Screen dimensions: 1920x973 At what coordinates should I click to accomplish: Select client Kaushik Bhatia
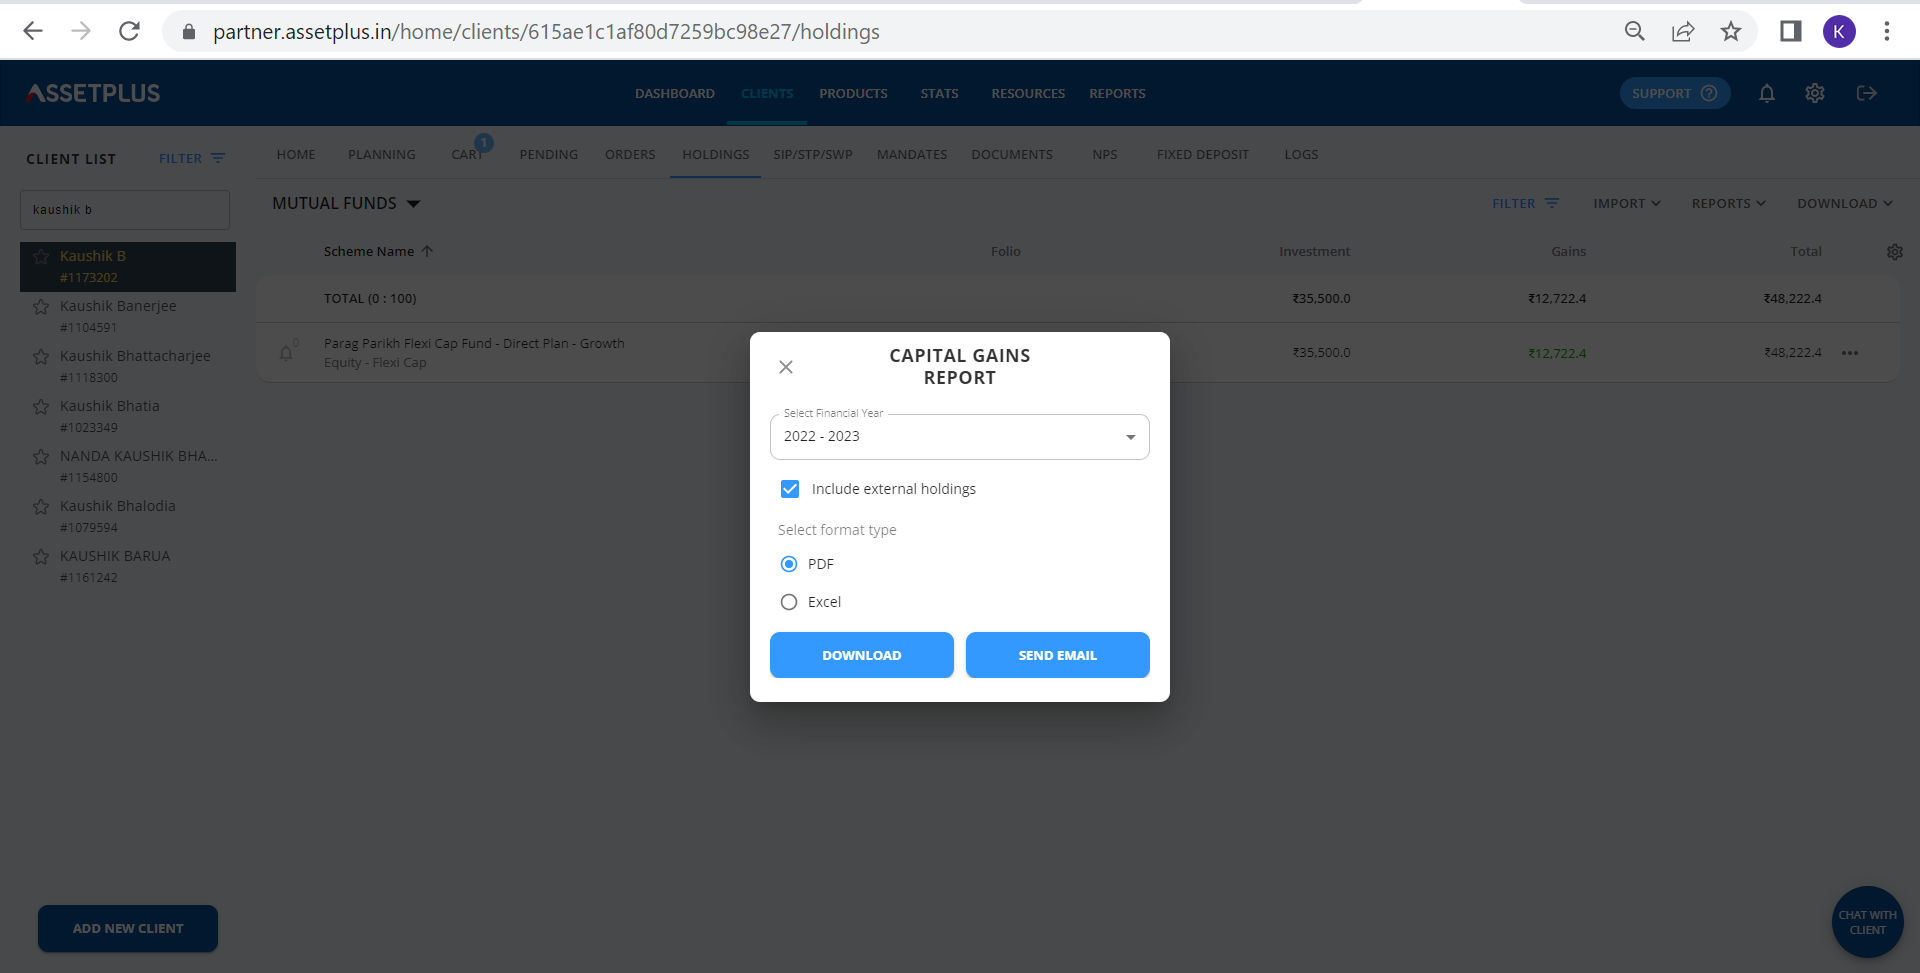(128, 417)
